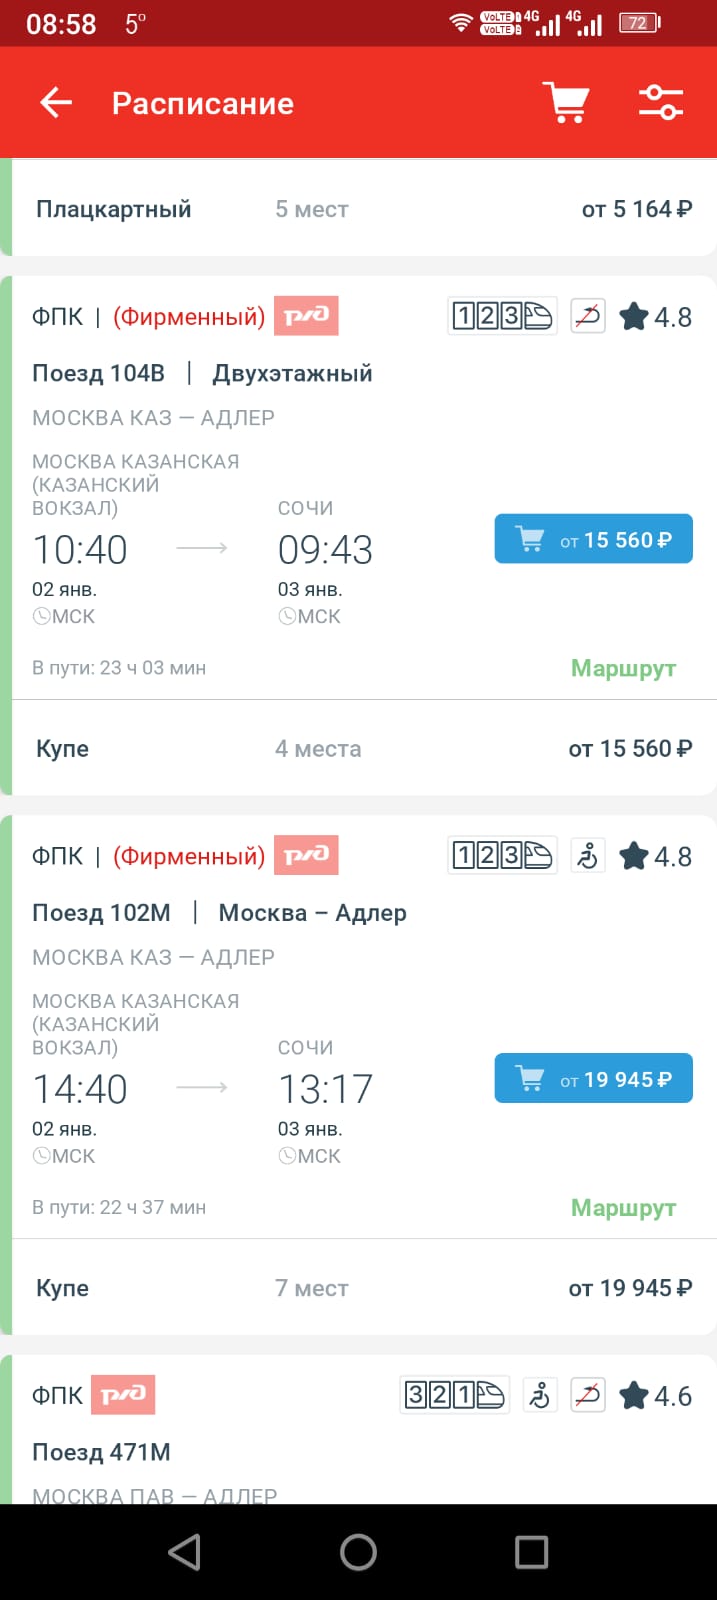Tap RZD logo on train 471М
The image size is (717, 1600).
tap(123, 1395)
